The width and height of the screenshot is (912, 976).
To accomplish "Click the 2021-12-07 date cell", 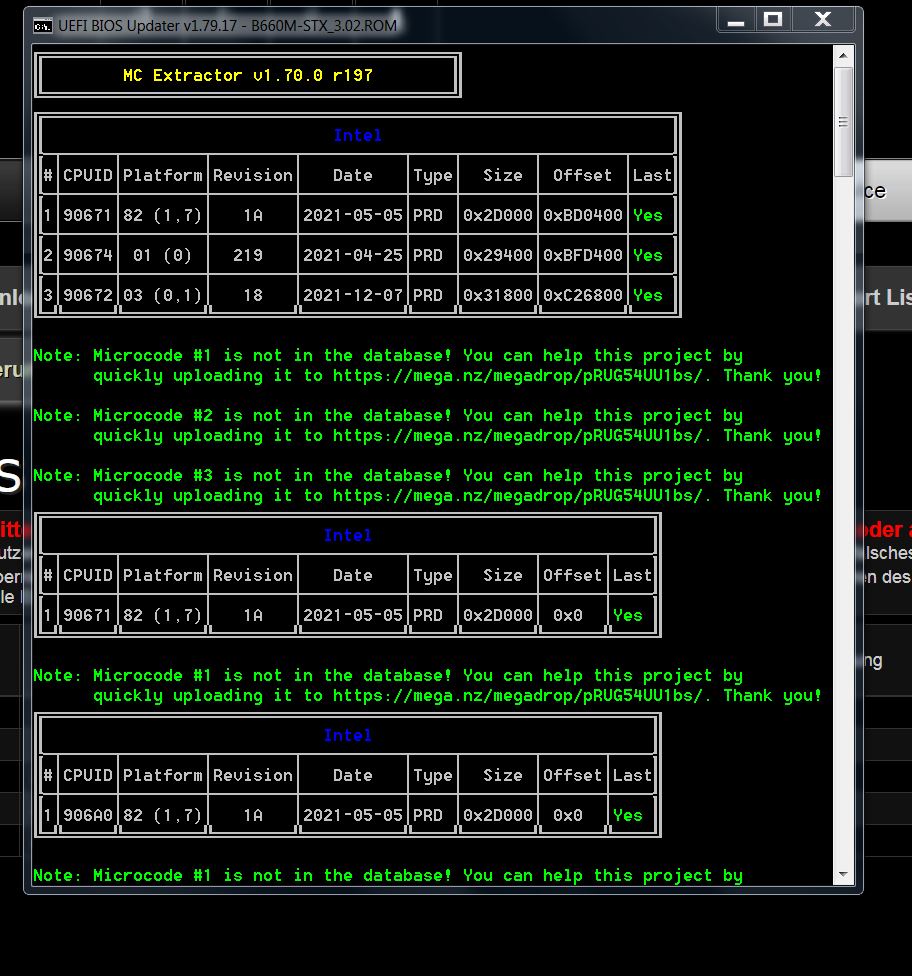I will [352, 295].
